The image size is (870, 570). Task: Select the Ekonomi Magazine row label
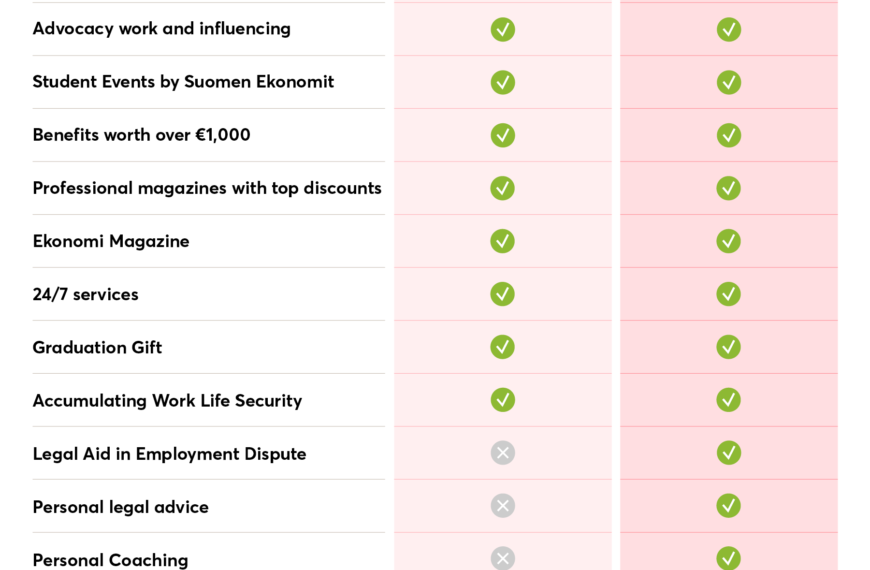coord(111,241)
